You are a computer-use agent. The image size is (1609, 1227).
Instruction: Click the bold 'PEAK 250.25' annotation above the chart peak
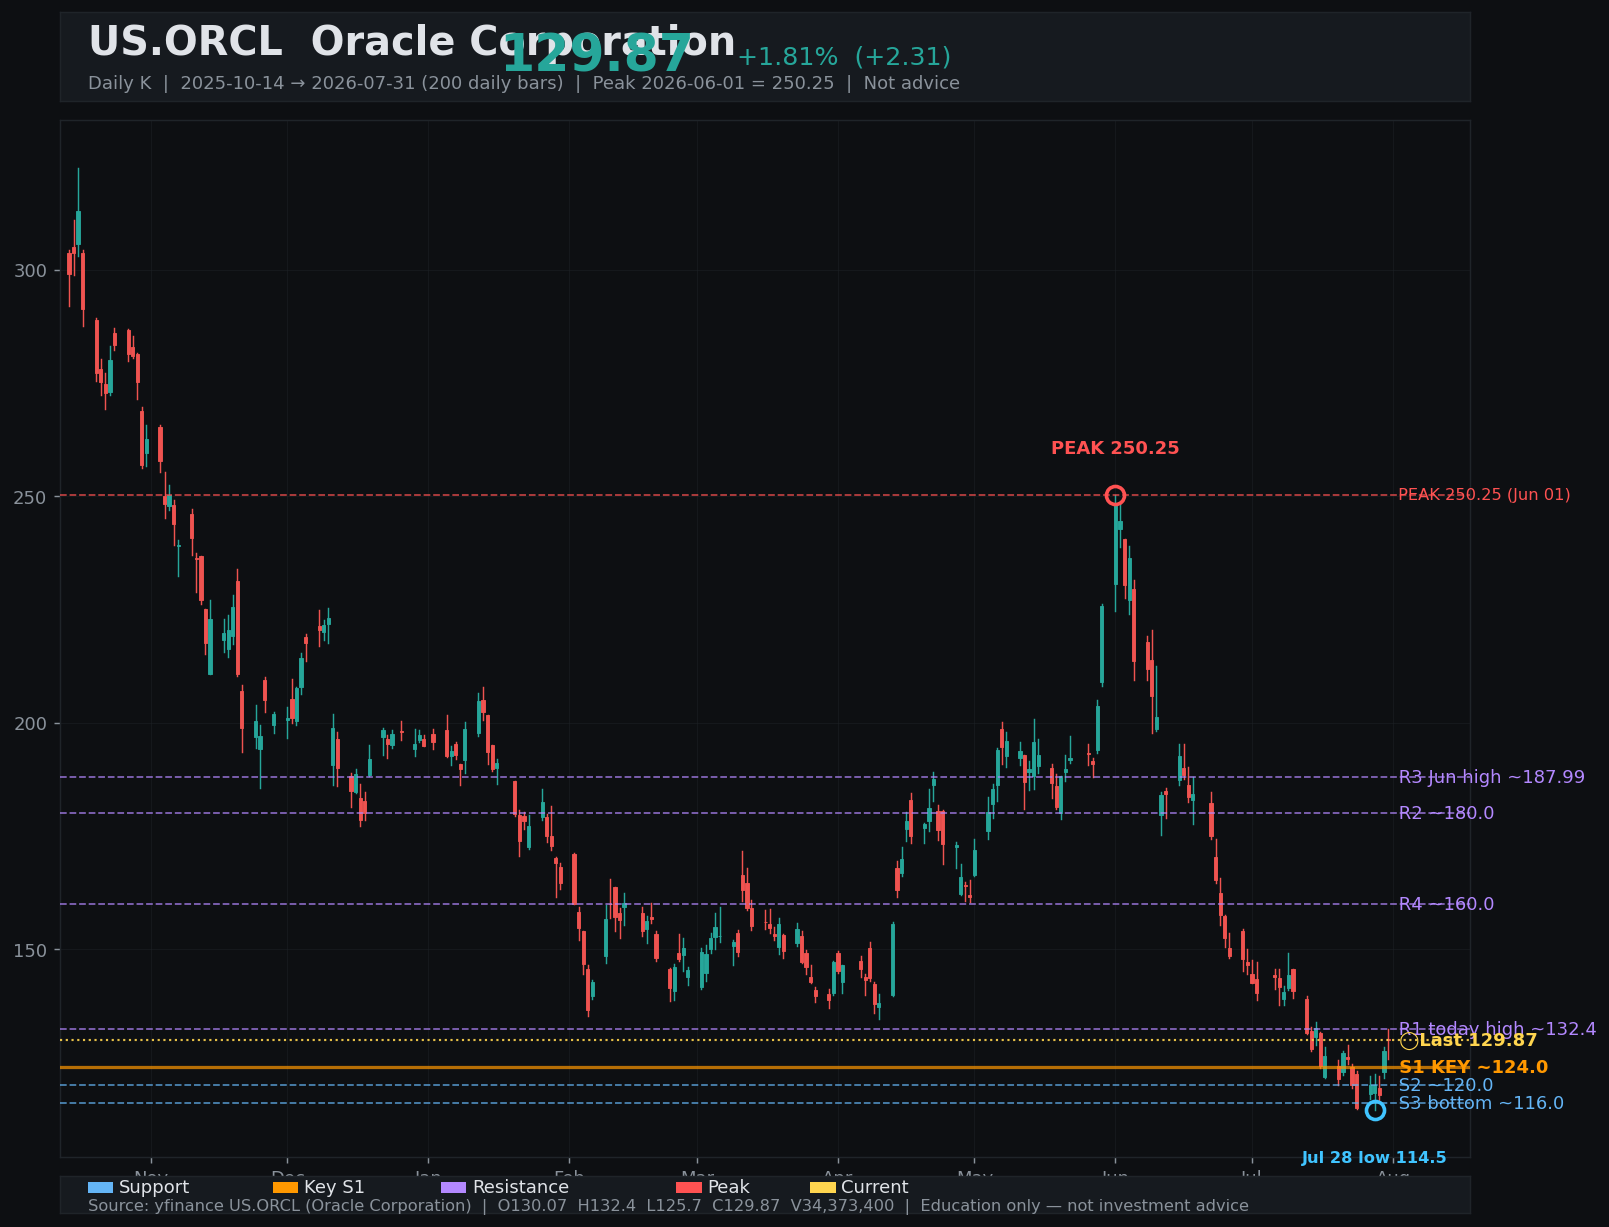coord(1115,448)
